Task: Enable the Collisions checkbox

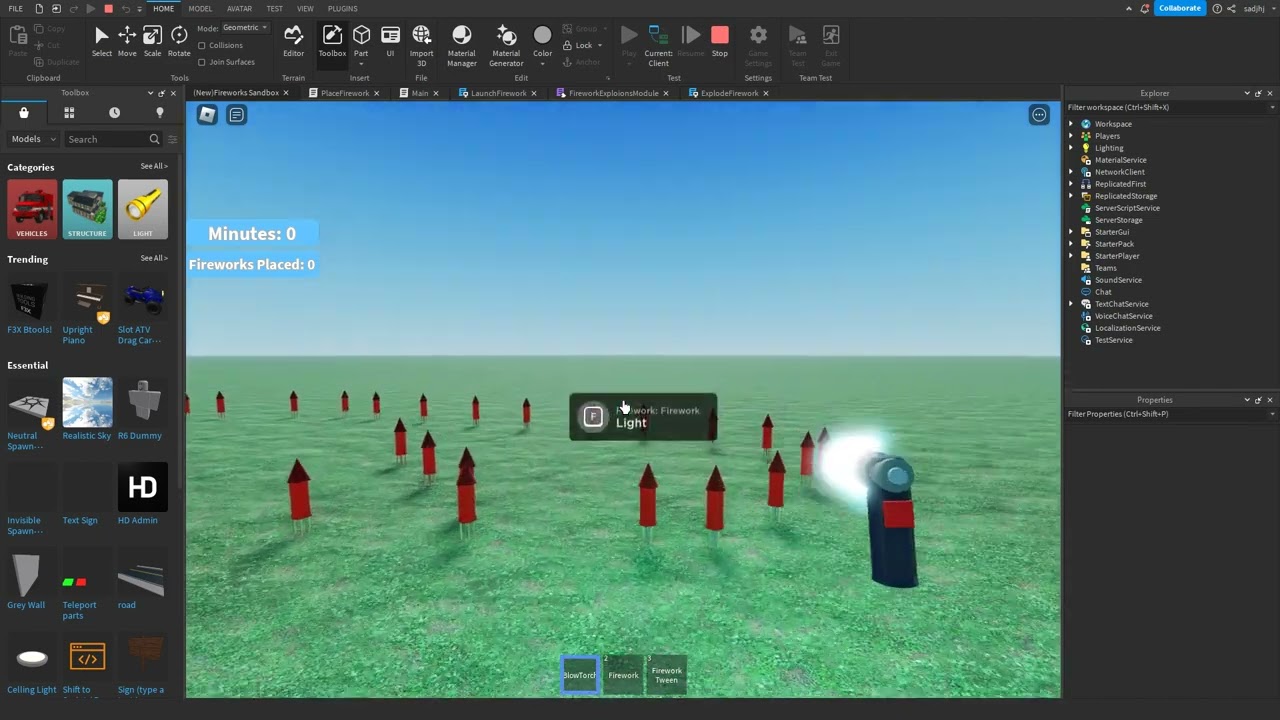Action: [202, 45]
